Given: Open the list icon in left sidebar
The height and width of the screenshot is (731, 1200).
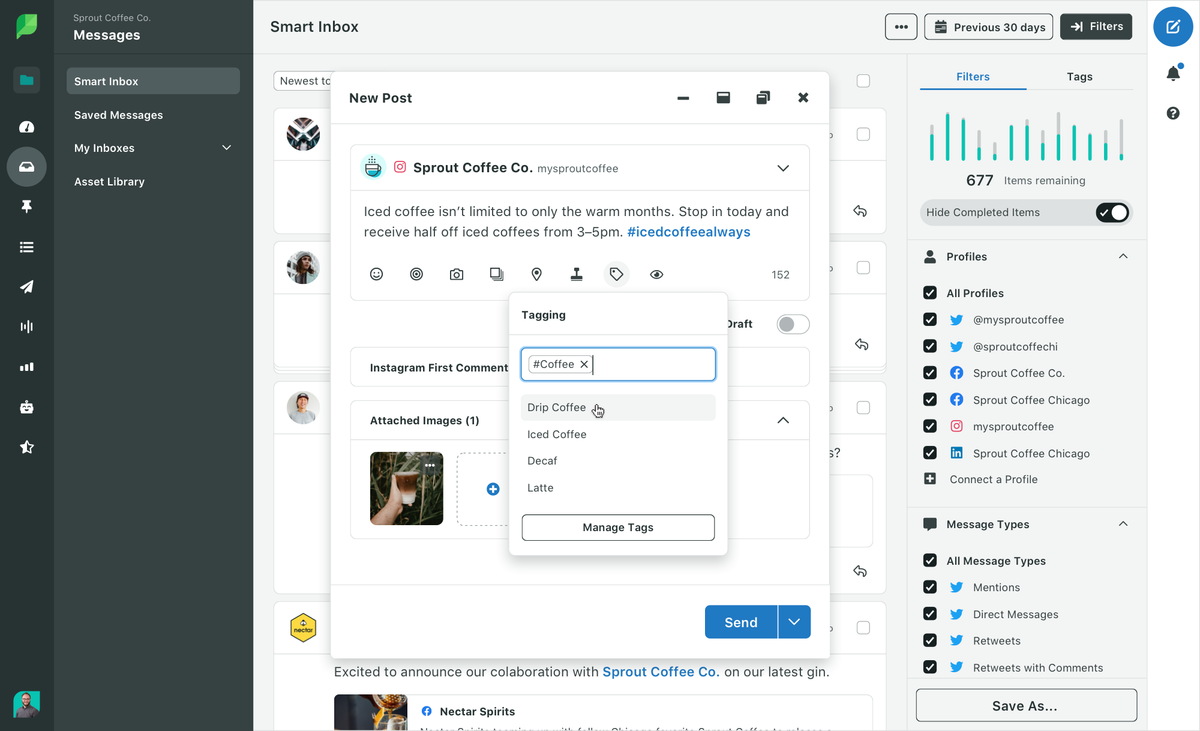Looking at the screenshot, I should (27, 247).
